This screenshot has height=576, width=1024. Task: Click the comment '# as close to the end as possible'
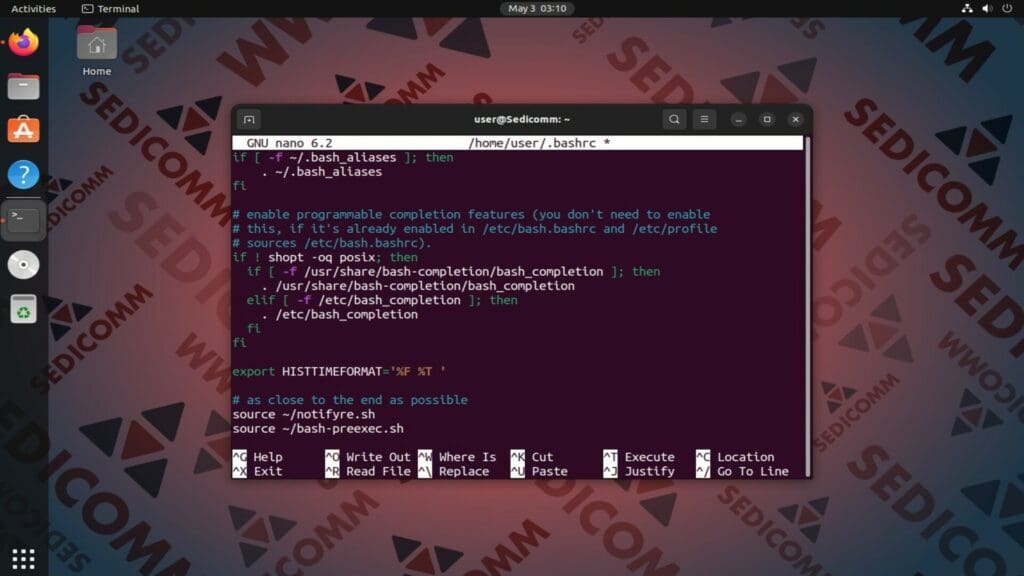click(350, 400)
